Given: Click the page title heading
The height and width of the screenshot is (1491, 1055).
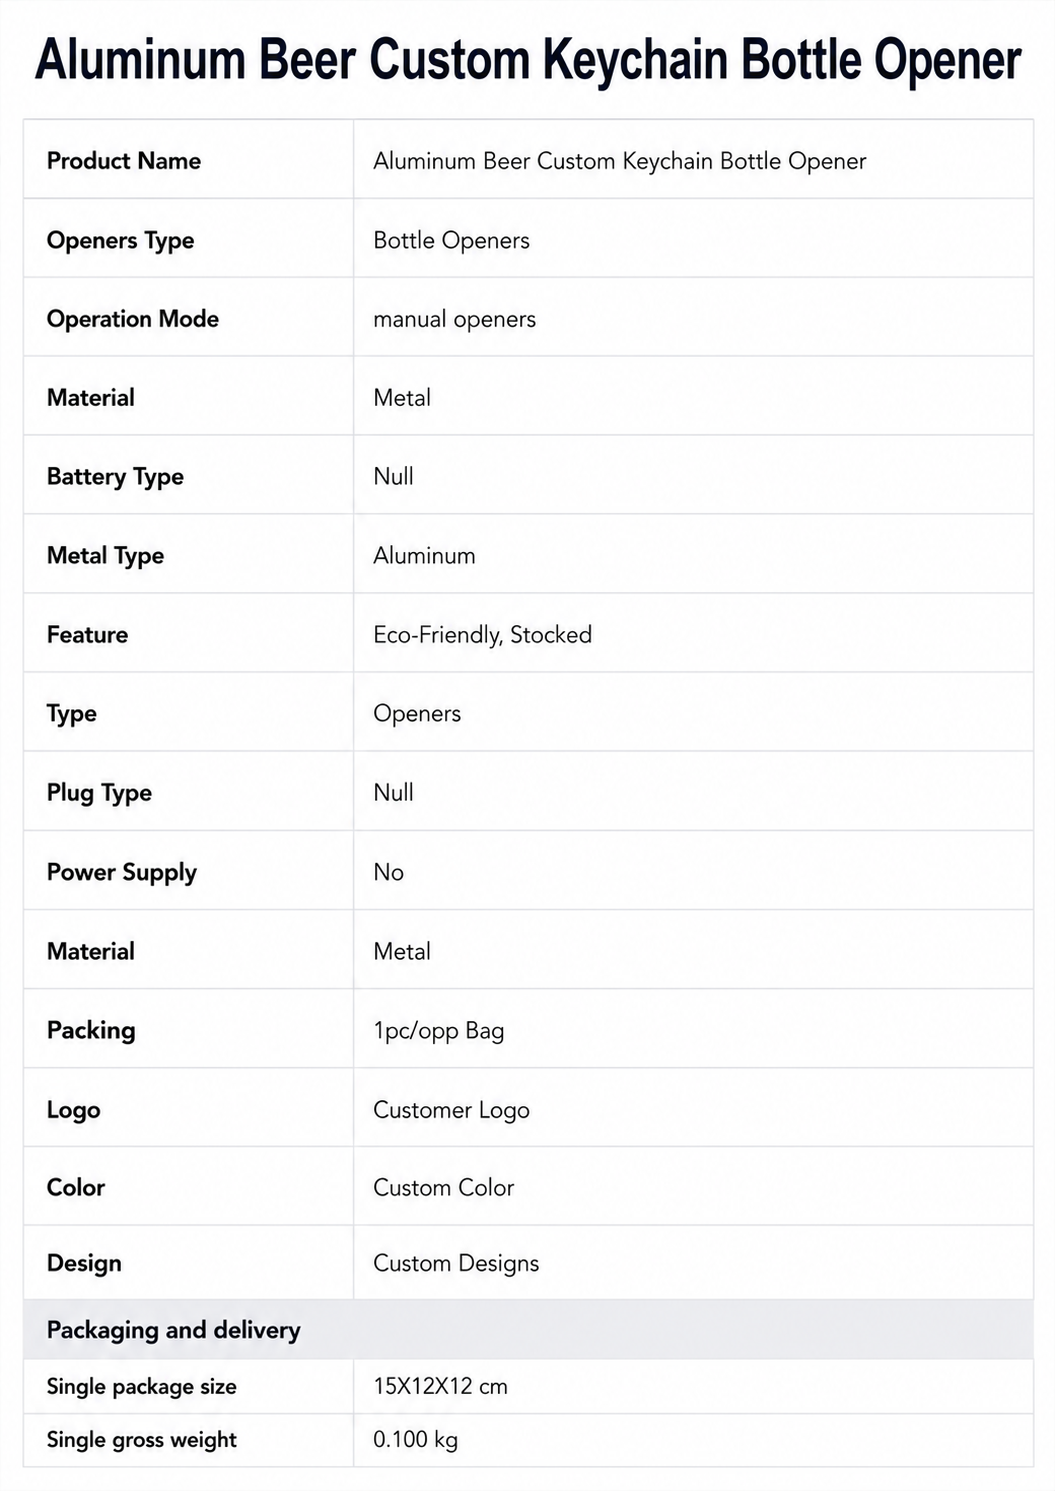Looking at the screenshot, I should pyautogui.click(x=528, y=60).
